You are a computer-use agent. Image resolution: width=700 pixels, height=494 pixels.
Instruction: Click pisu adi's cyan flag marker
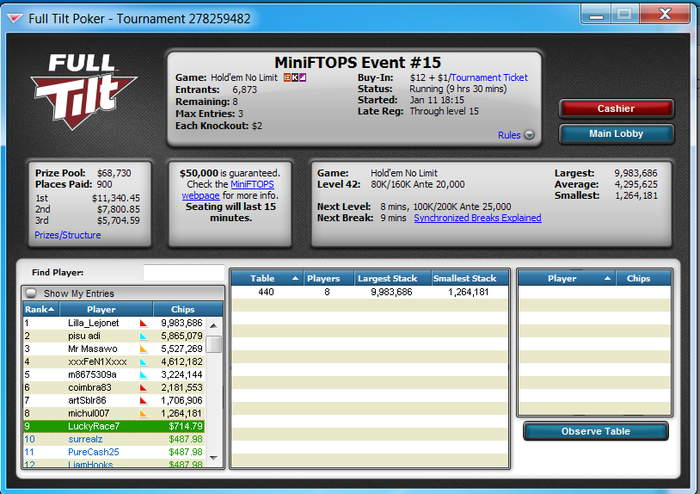tap(143, 336)
